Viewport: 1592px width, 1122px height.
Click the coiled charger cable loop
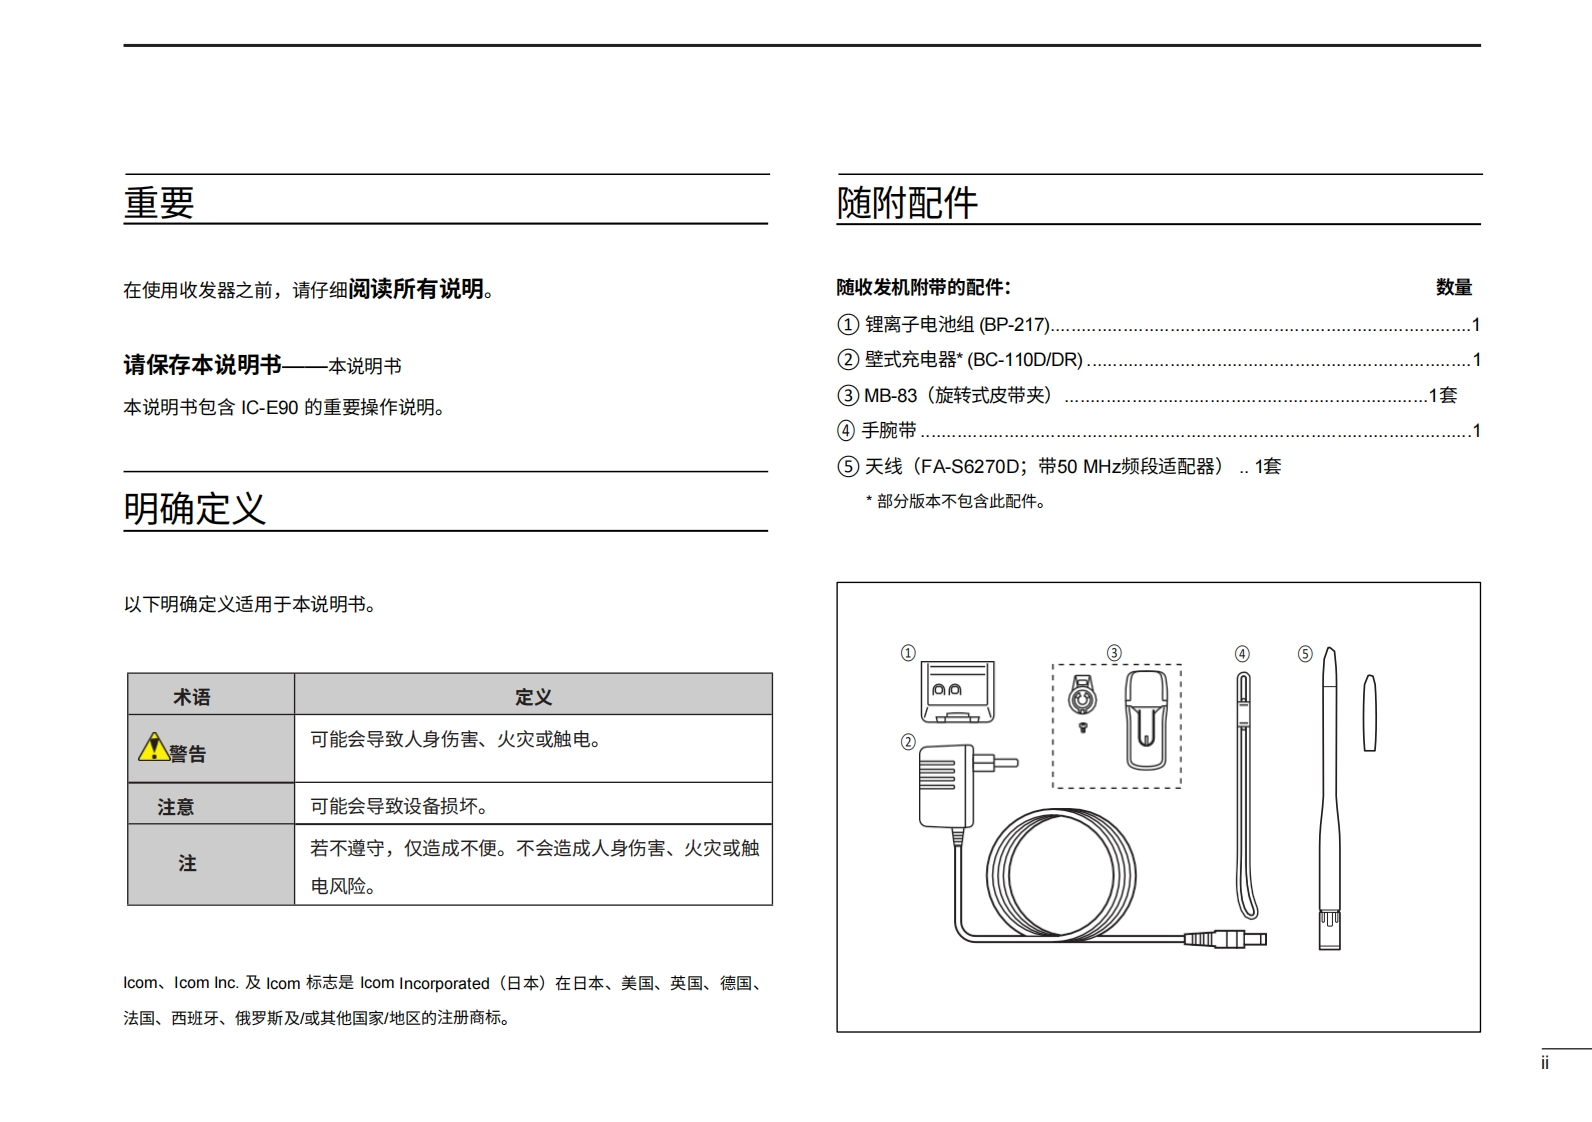(1060, 873)
